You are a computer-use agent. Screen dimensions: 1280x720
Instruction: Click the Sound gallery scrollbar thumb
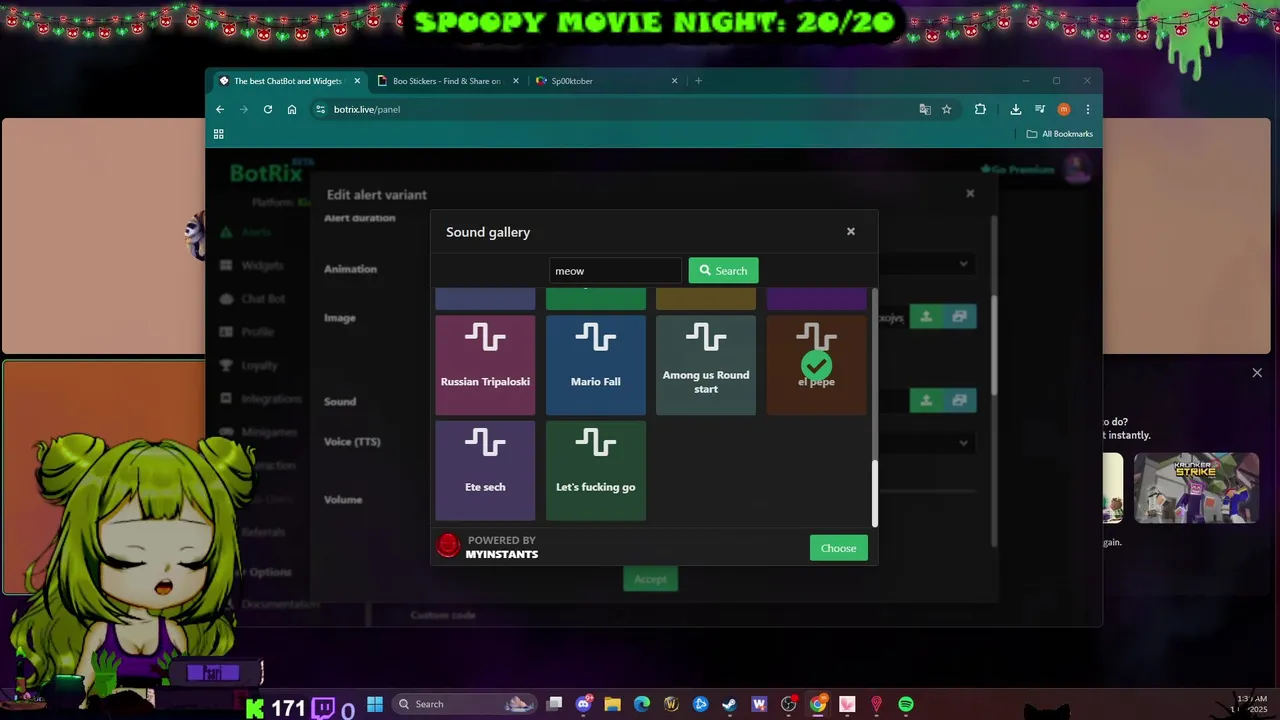[875, 493]
